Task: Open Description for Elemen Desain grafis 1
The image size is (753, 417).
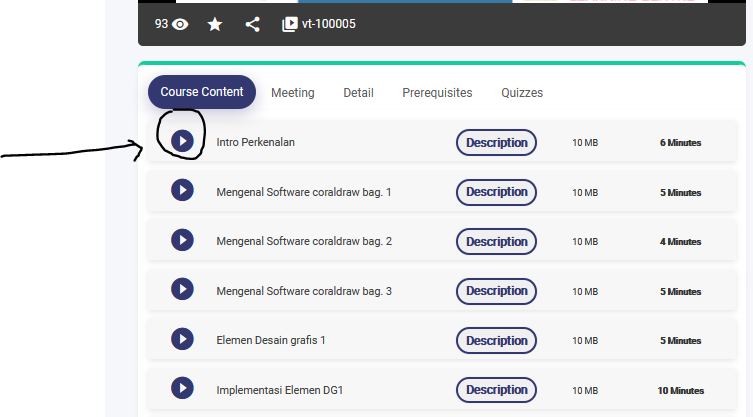Action: 496,340
